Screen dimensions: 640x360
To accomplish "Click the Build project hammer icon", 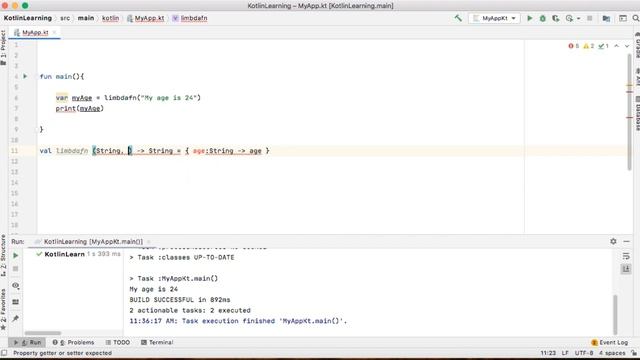I will tap(458, 18).
